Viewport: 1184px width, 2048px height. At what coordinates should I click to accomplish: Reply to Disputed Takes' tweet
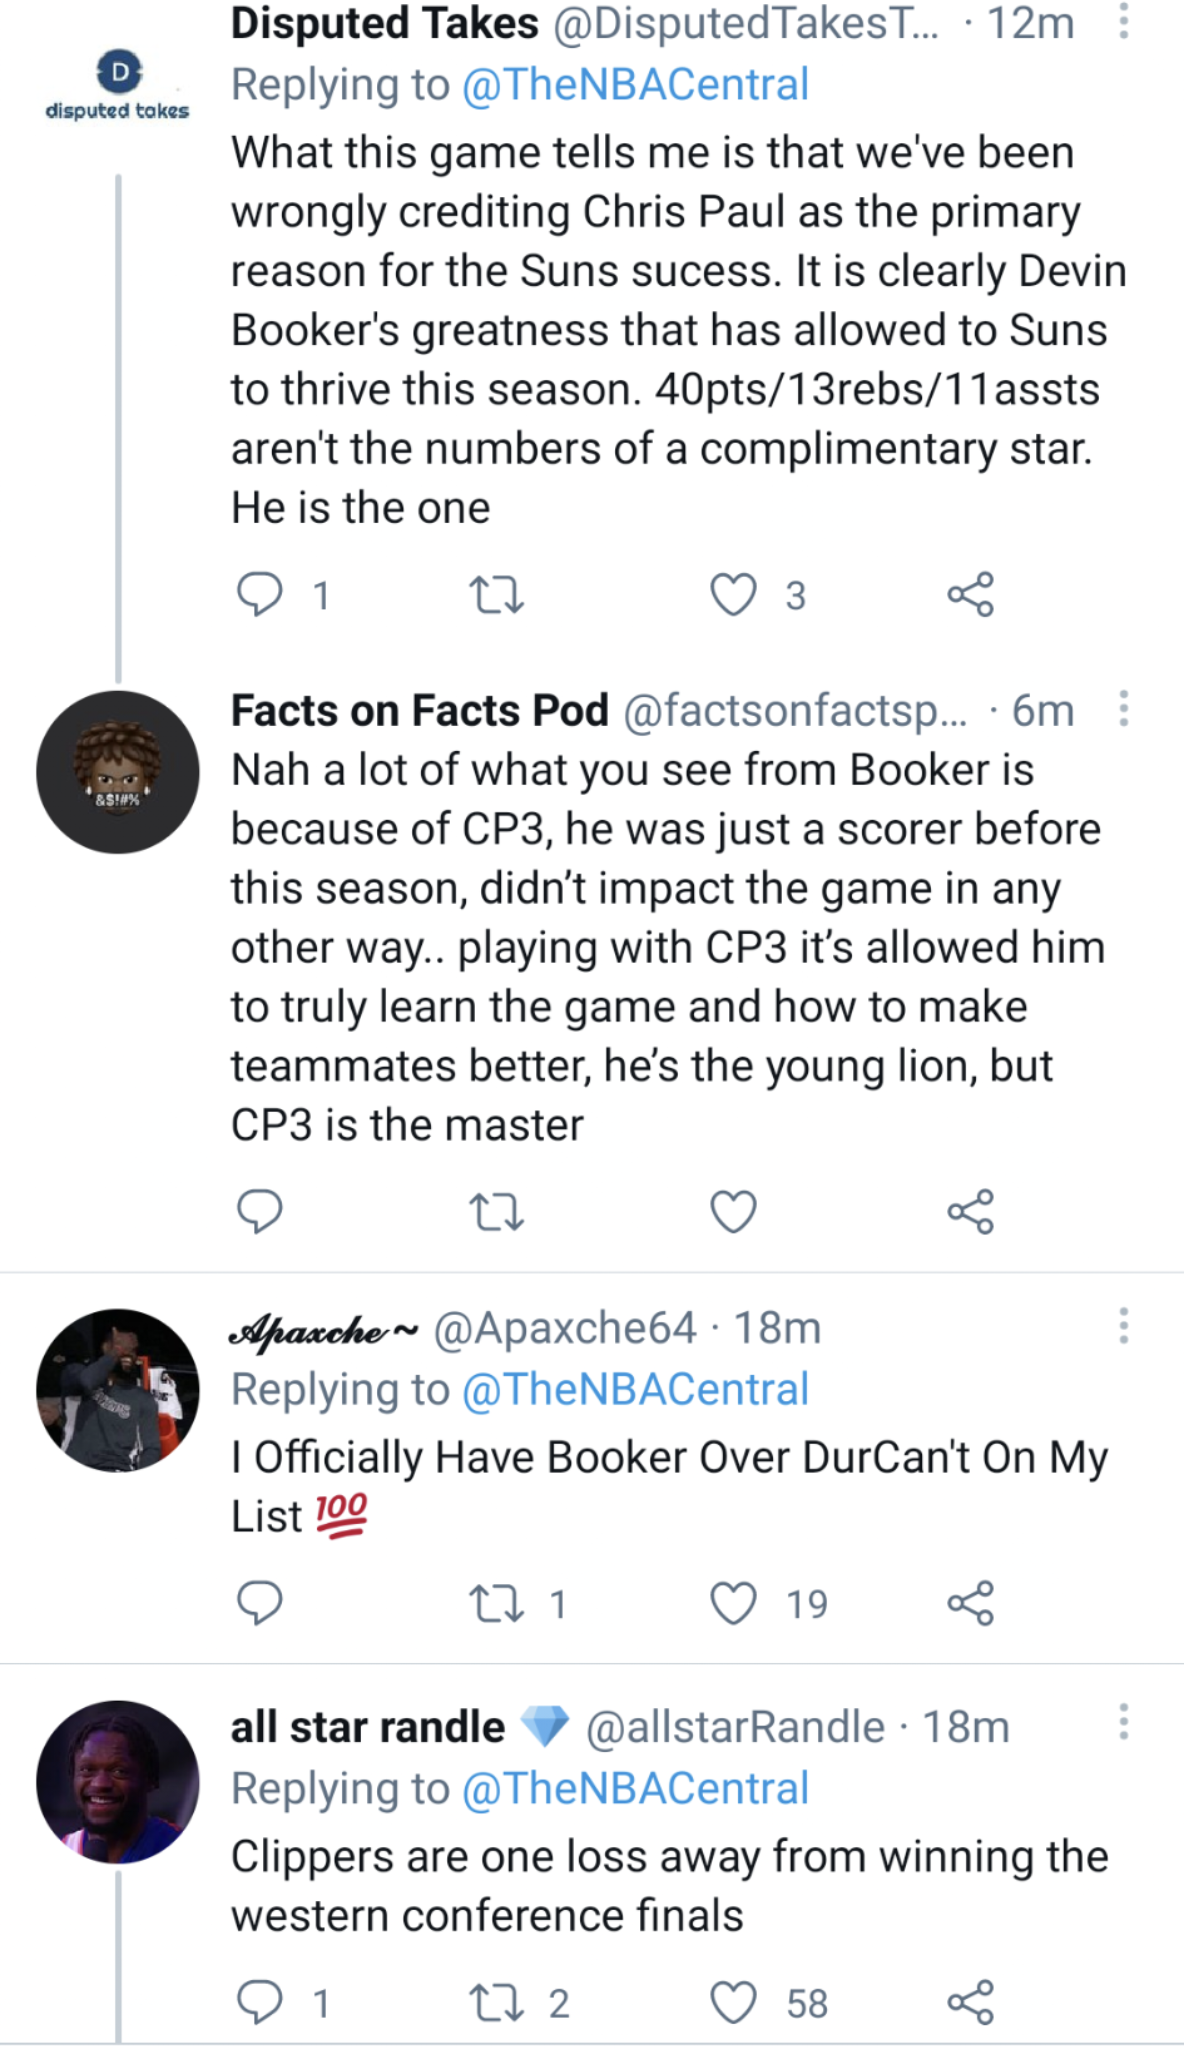click(259, 594)
